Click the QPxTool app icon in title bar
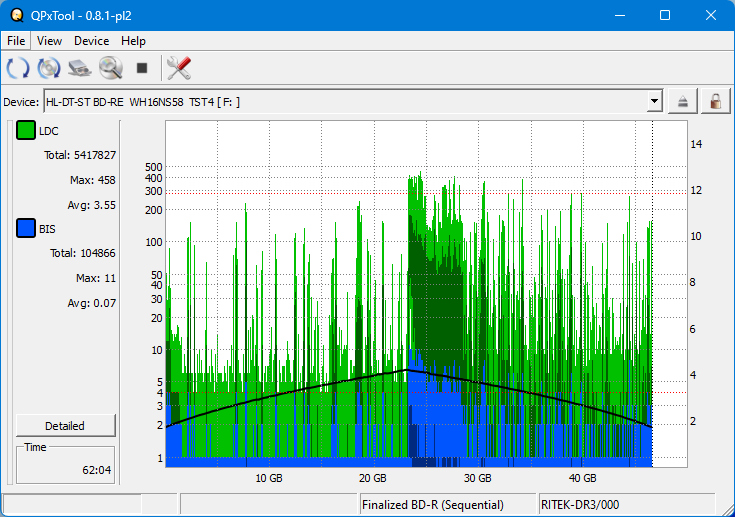Screen dimensions: 735x517 (17, 15)
